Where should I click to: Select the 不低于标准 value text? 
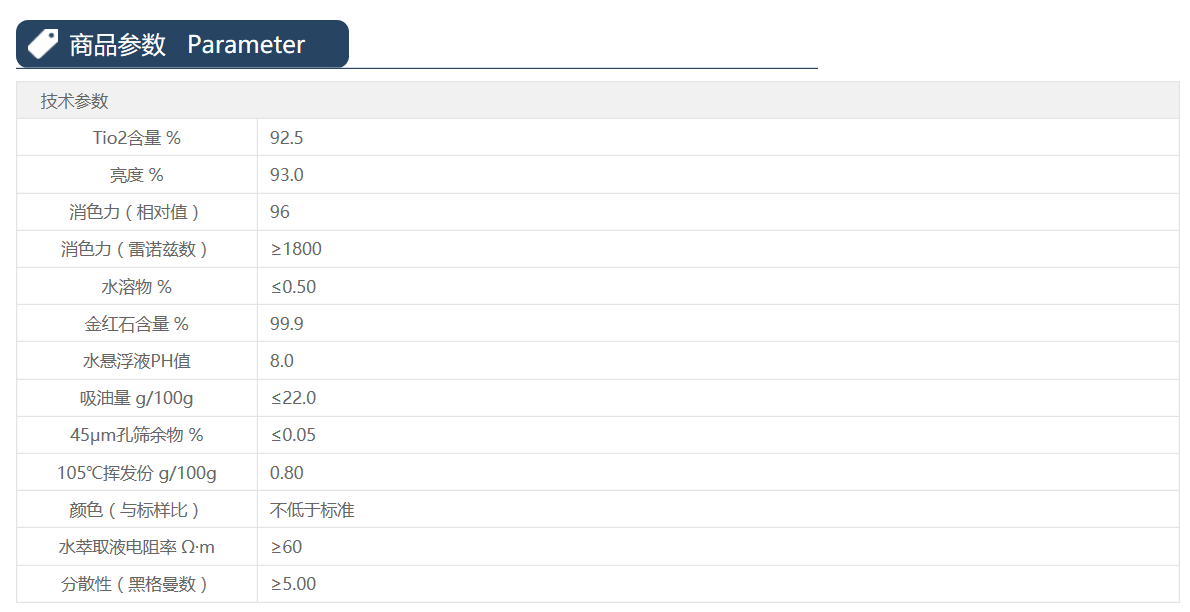point(312,510)
